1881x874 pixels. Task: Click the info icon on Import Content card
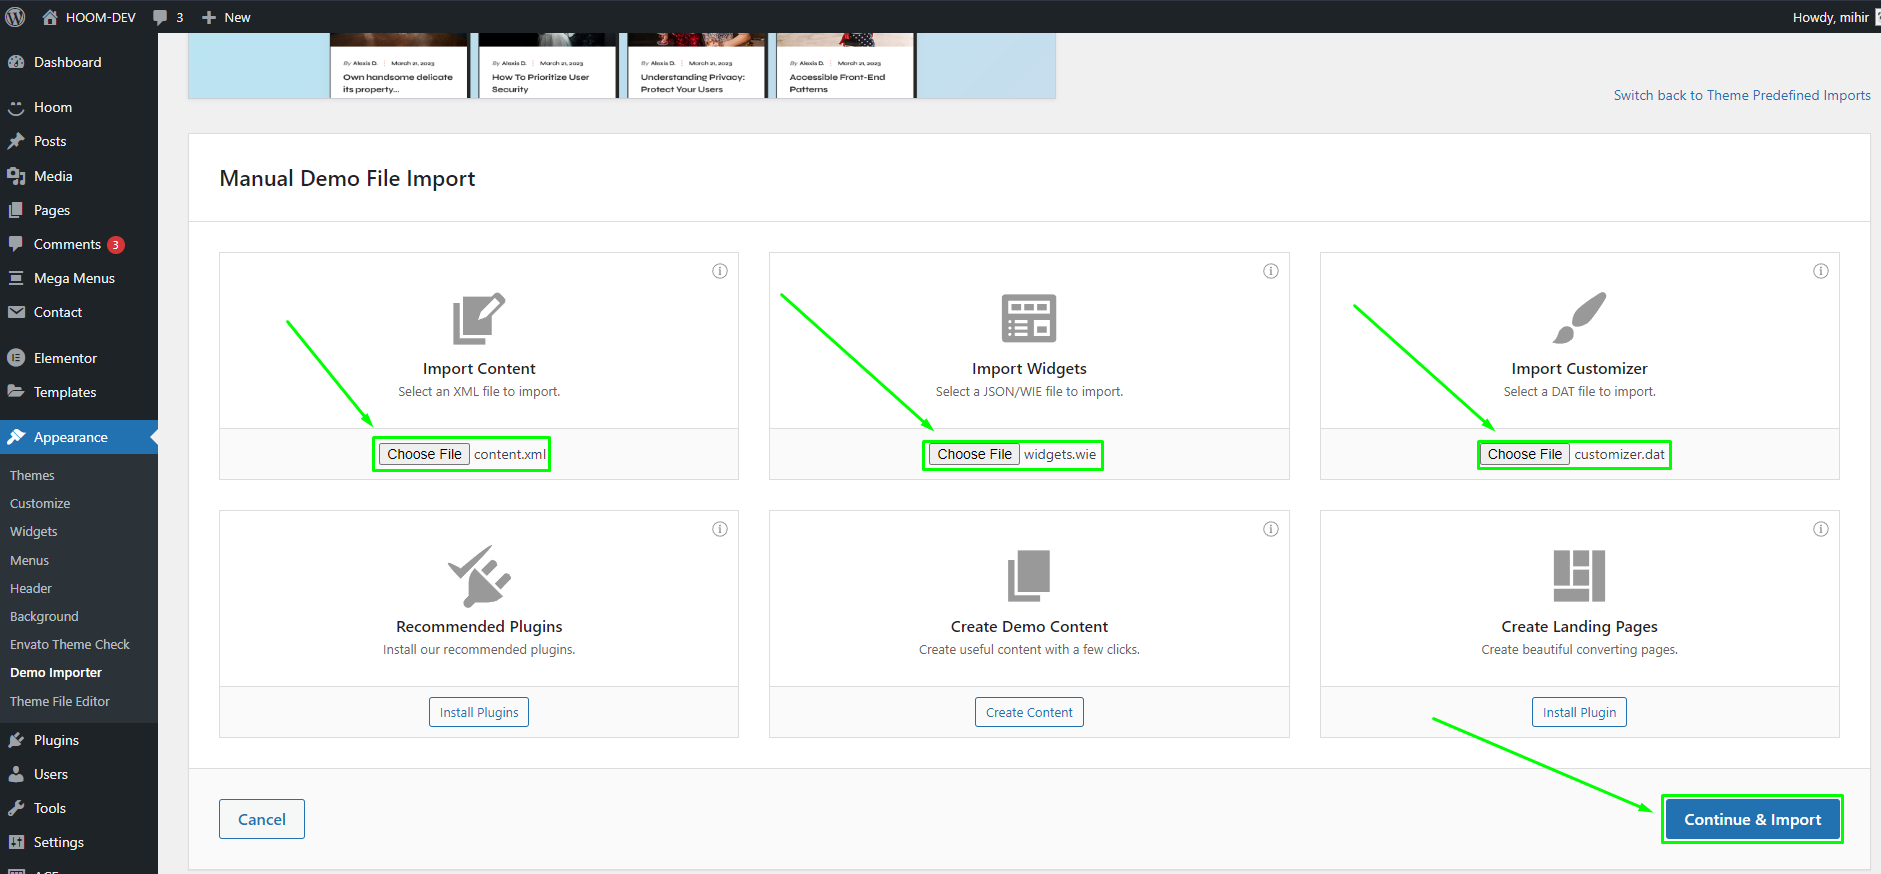719,271
